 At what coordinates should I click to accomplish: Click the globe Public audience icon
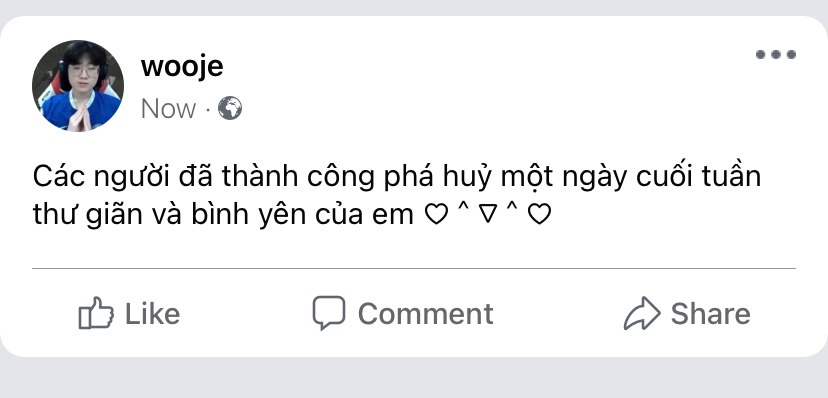(x=230, y=108)
